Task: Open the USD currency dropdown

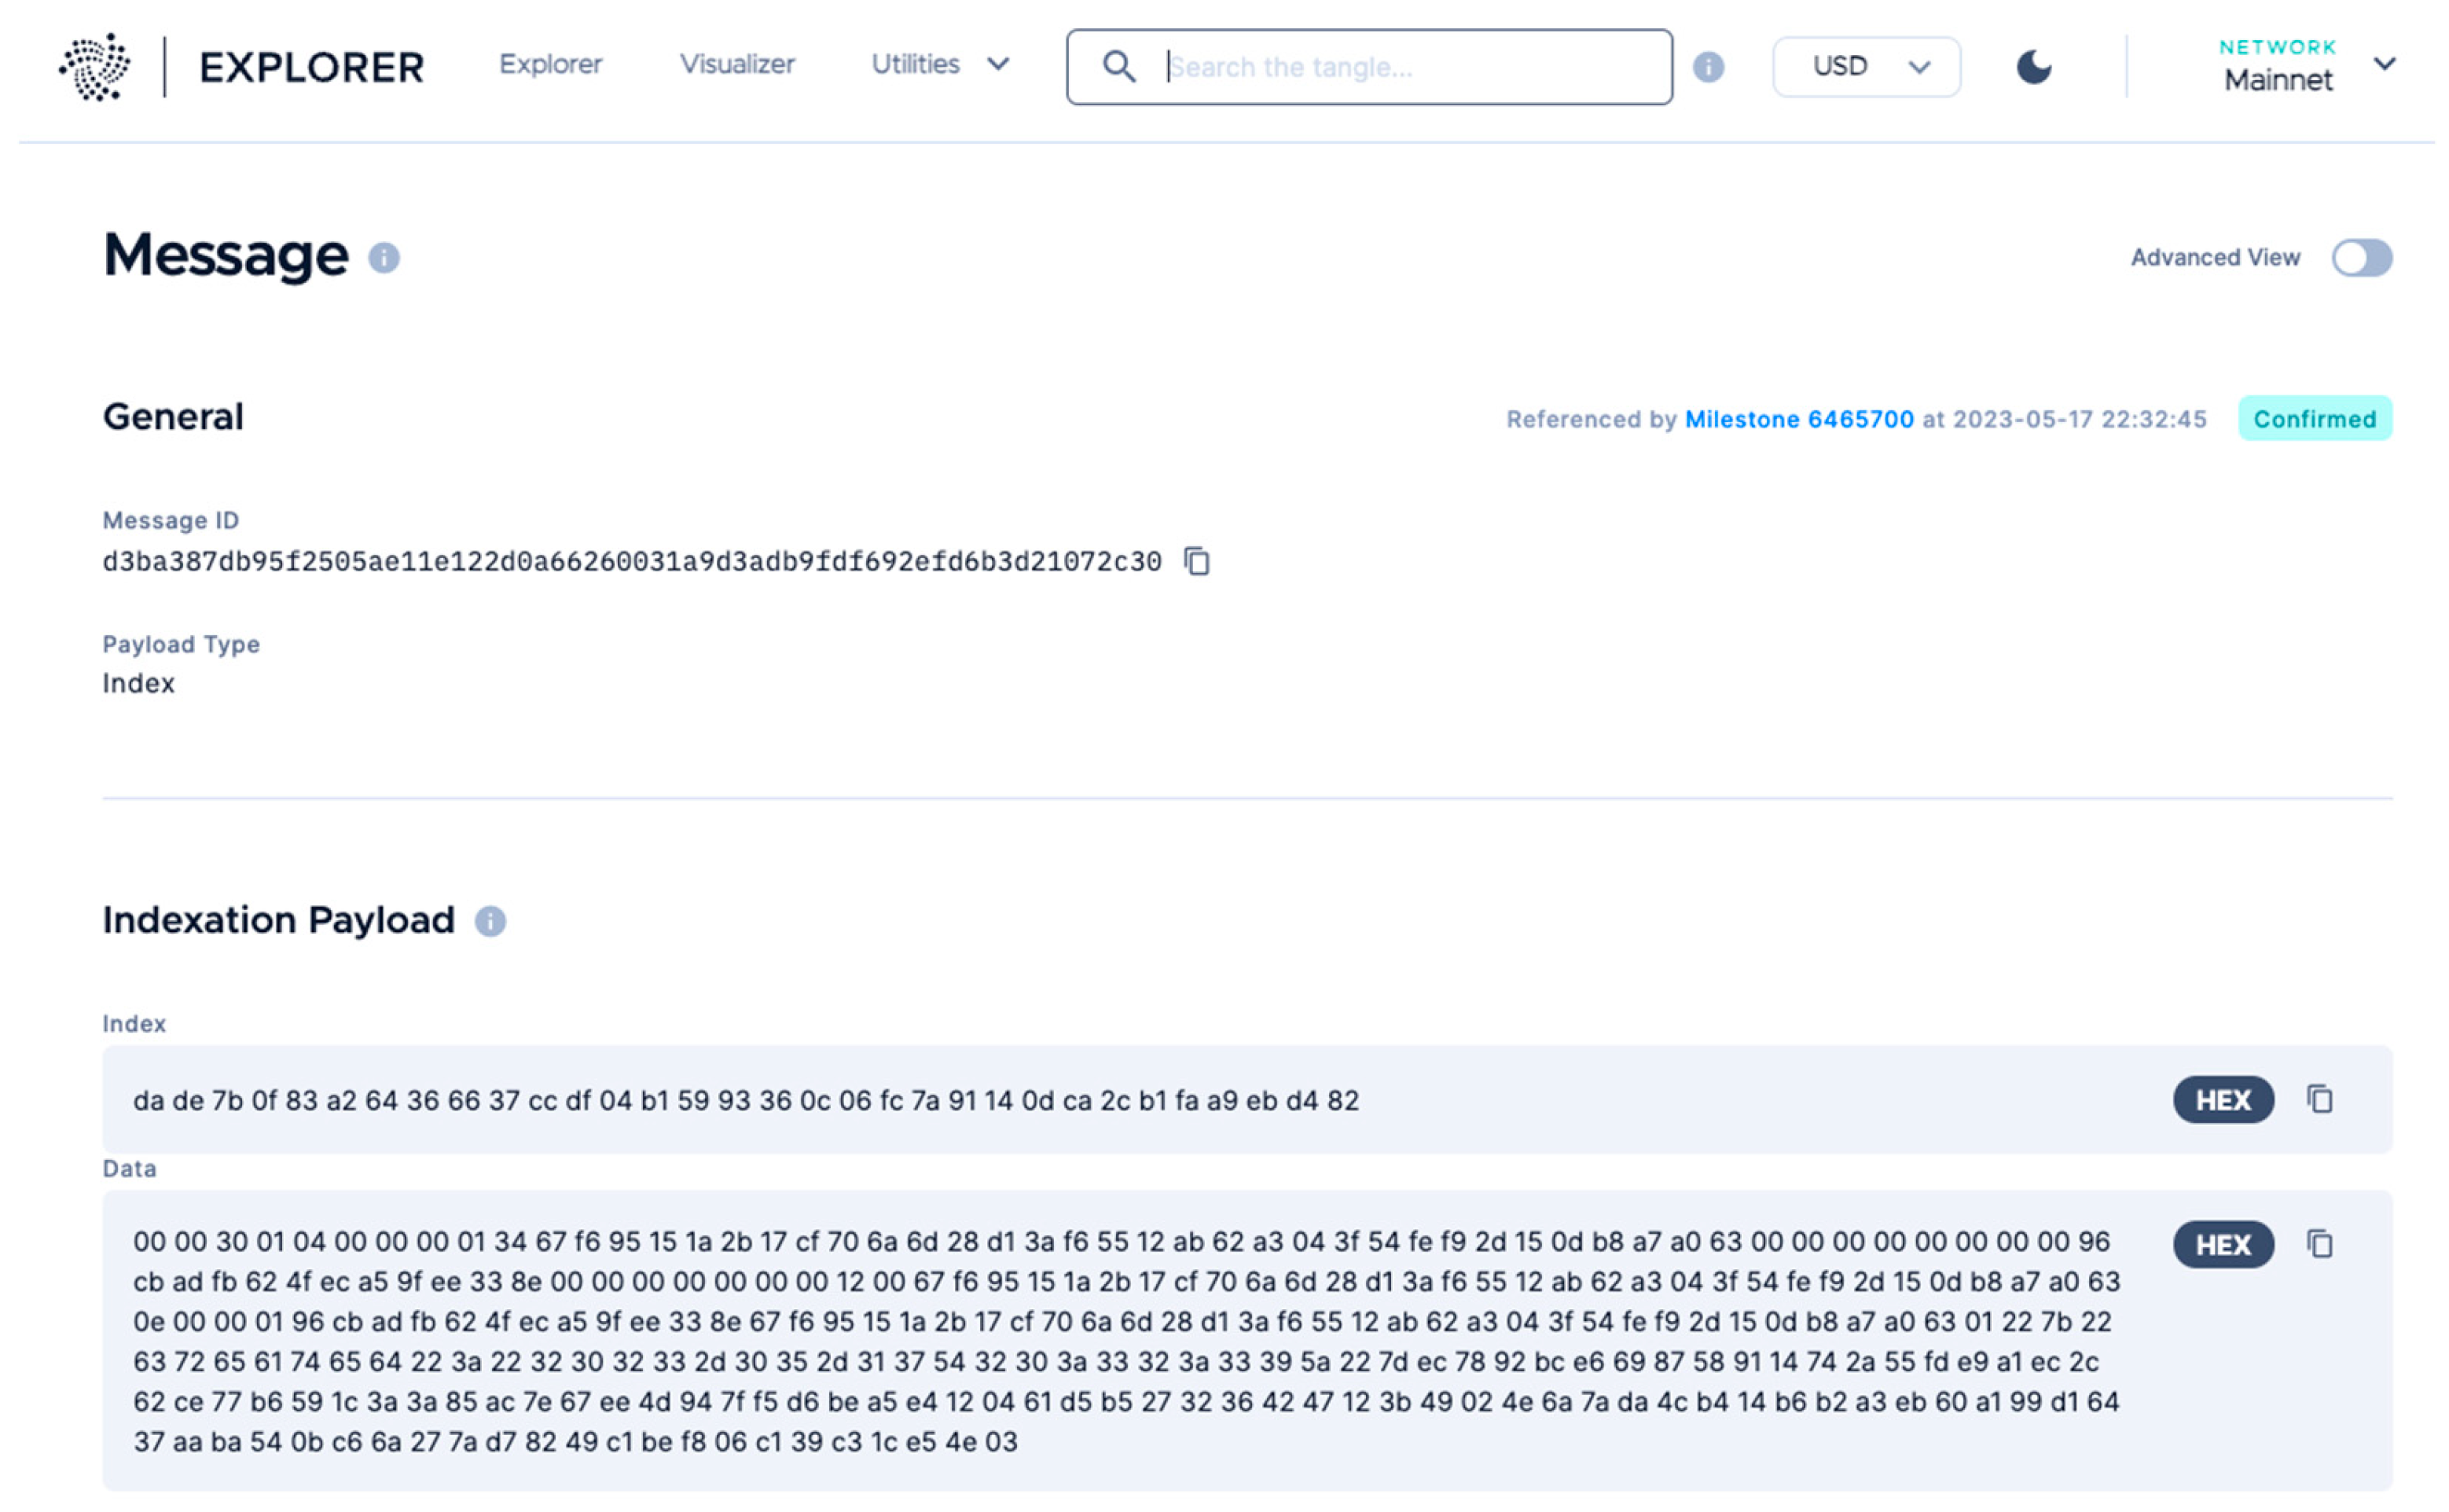Action: pos(1866,67)
